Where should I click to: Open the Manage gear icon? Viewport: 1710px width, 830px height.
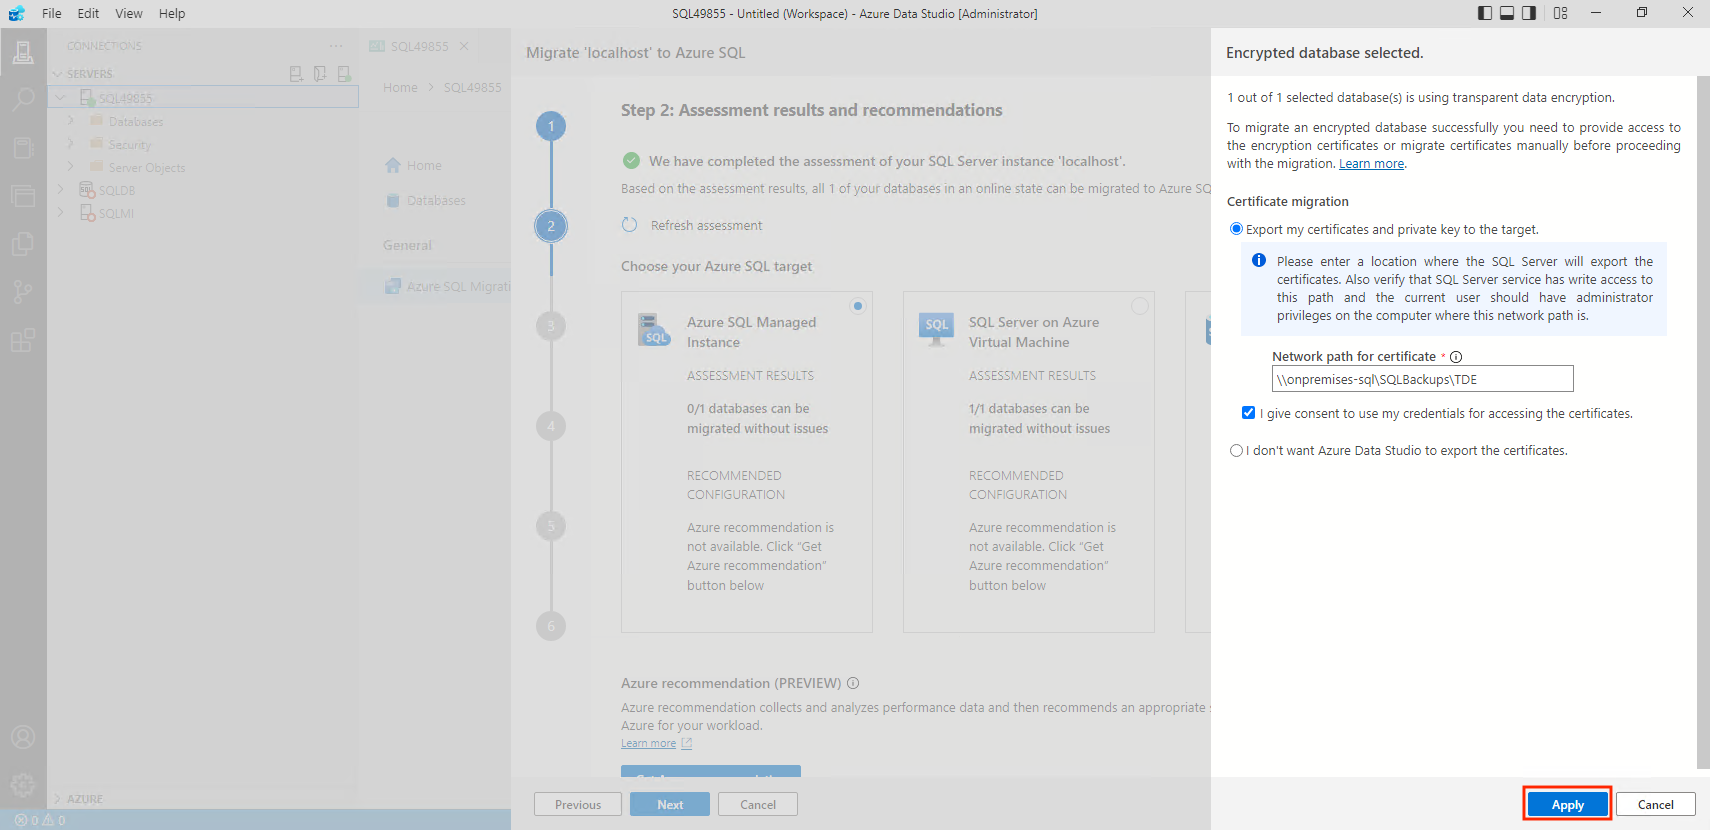pos(22,785)
